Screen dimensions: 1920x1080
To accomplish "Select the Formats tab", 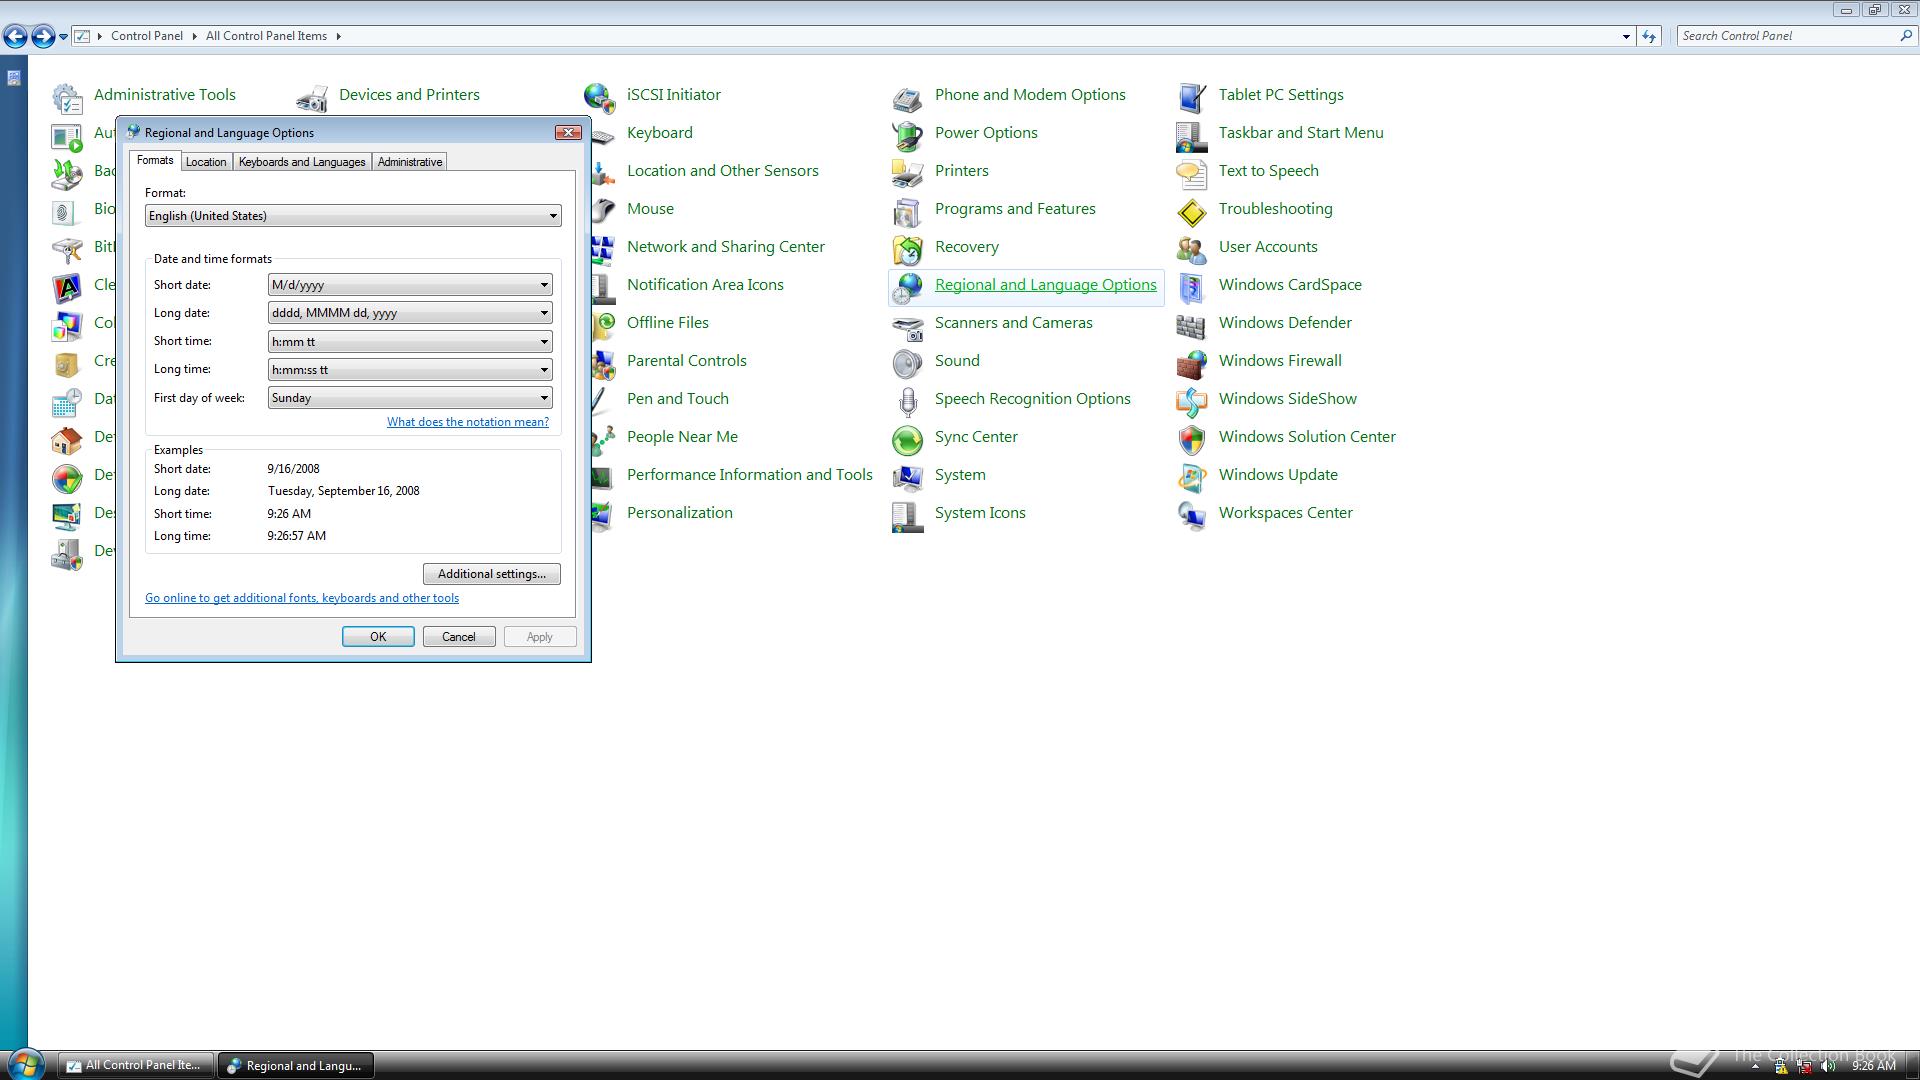I will (x=155, y=160).
